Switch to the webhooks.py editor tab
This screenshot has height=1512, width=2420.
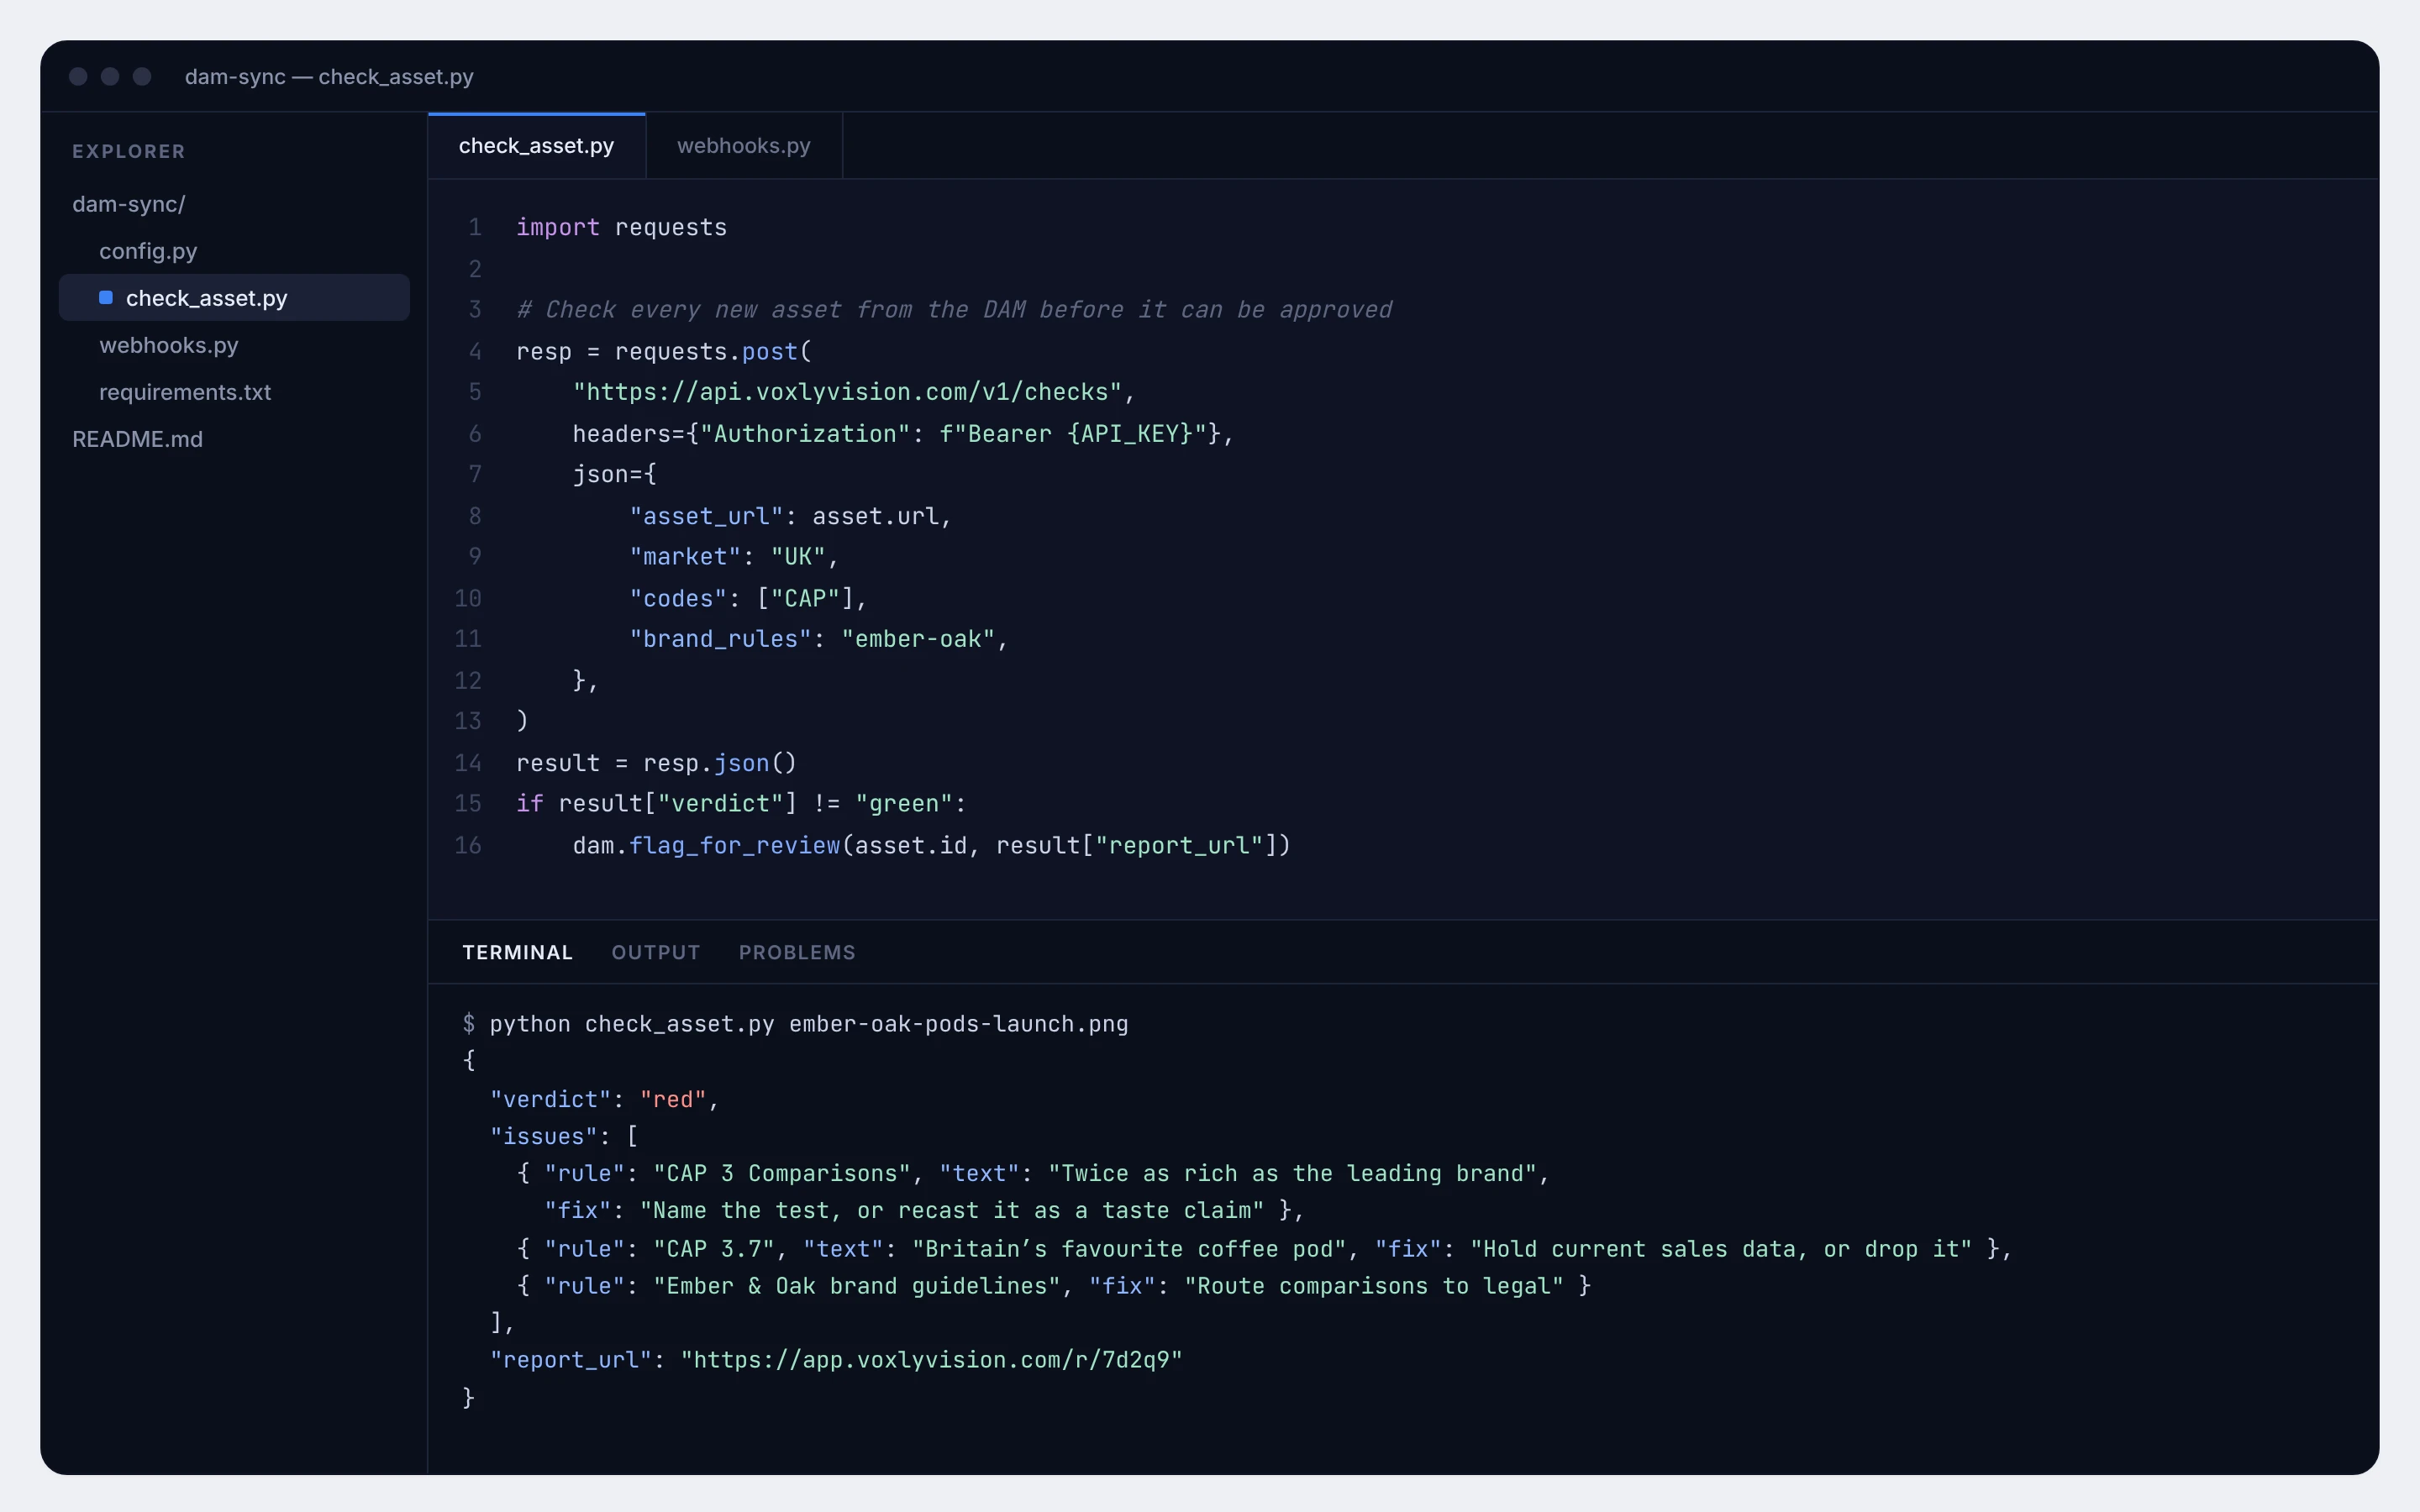point(743,146)
